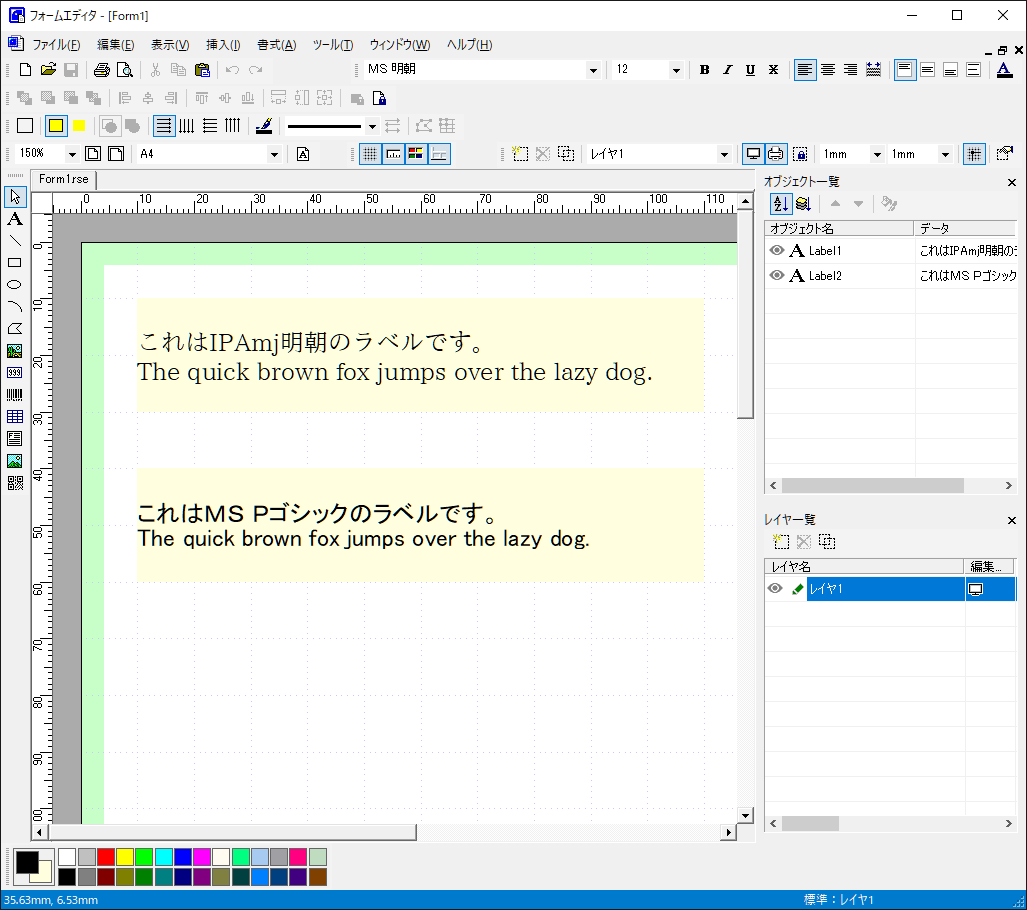Switch to the Form1.rse tab
The height and width of the screenshot is (910, 1027).
64,180
